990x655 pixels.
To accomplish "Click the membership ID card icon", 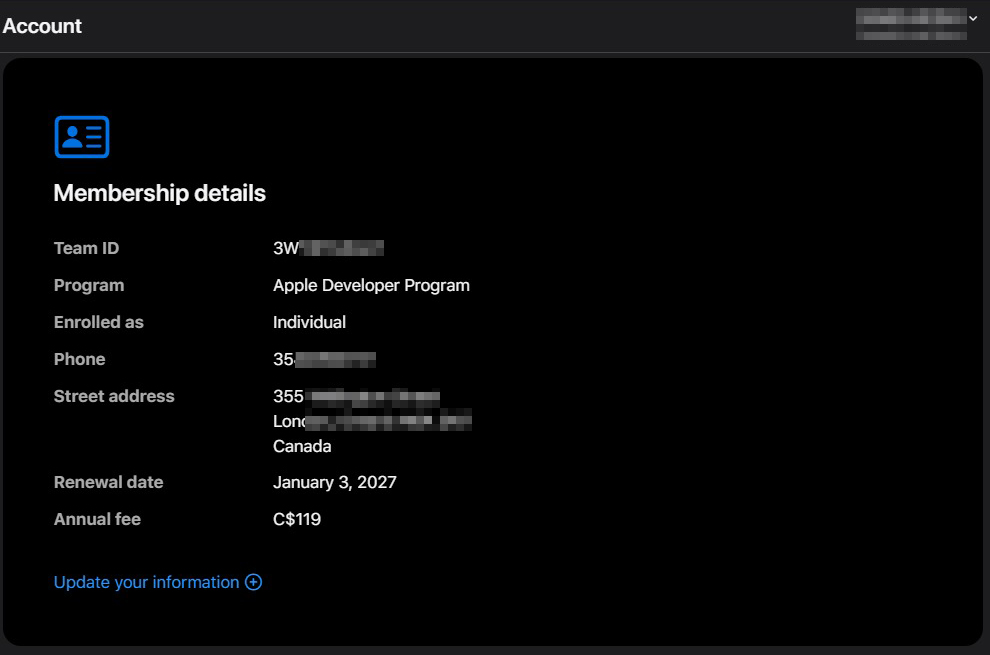I will pyautogui.click(x=81, y=137).
